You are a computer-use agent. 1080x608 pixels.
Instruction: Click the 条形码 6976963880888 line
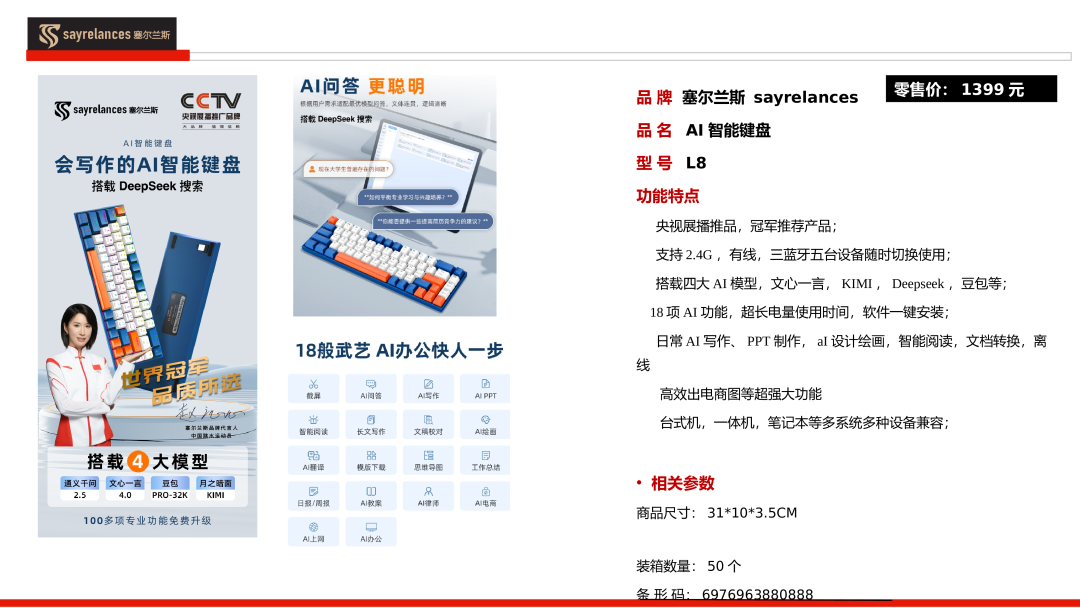[x=725, y=594]
